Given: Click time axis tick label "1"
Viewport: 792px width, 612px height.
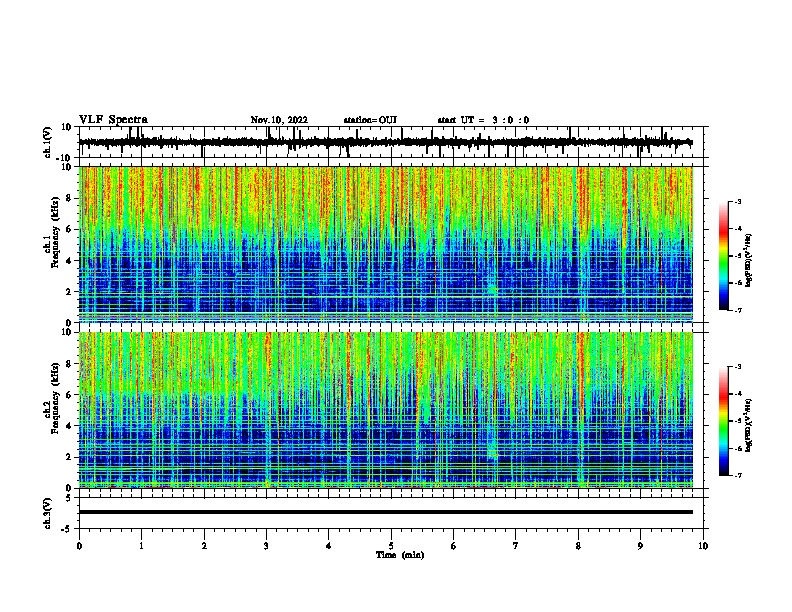Looking at the screenshot, I should (141, 546).
